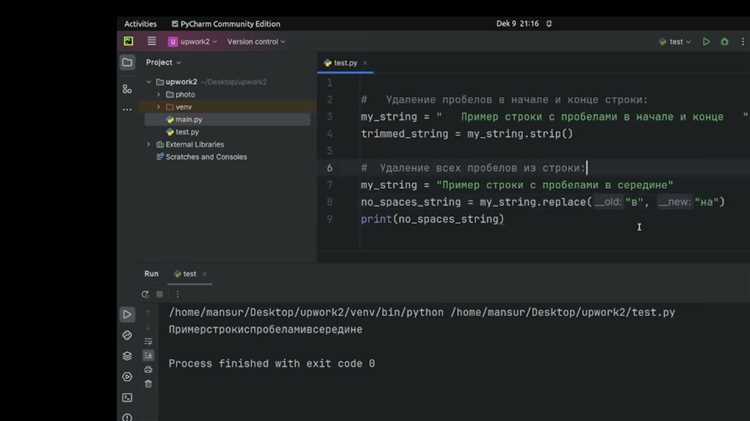Close the test.py editor tab
Screen dimensions: 750x421
[365, 63]
